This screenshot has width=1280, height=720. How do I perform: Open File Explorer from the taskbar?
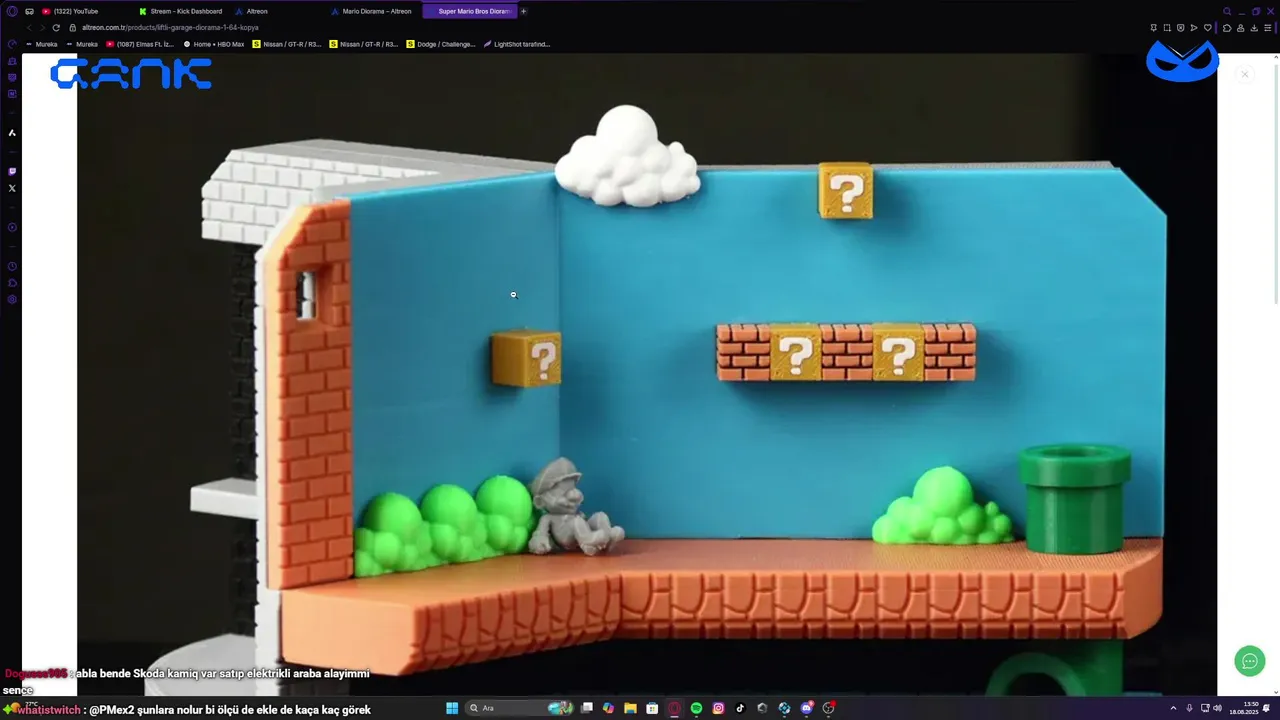630,708
